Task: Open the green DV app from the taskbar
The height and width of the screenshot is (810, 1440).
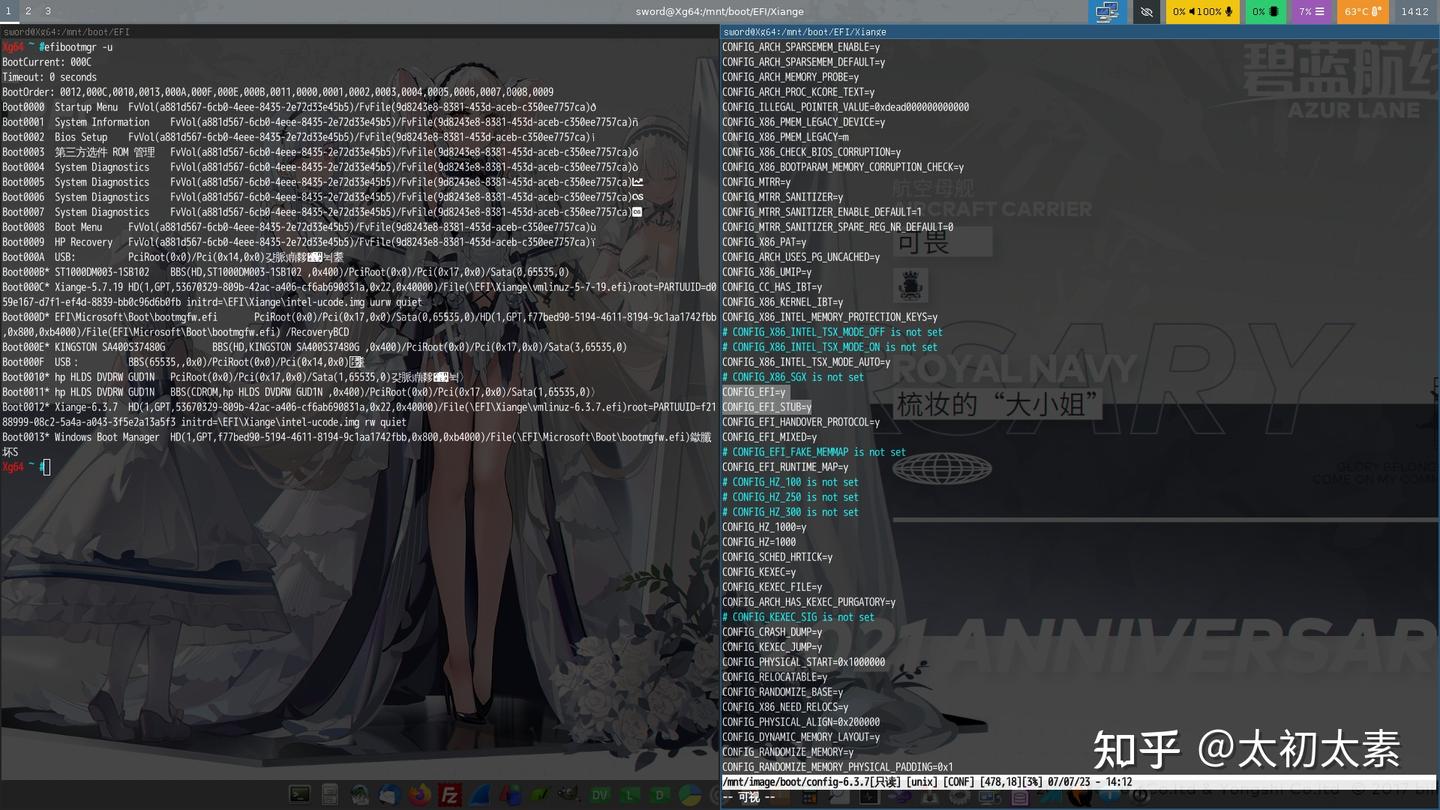Action: [598, 794]
